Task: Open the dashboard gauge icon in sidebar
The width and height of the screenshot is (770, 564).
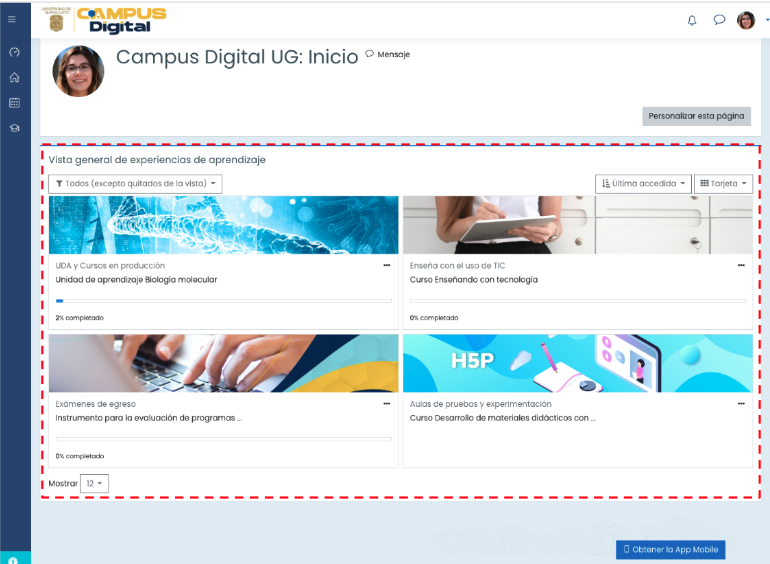Action: click(x=14, y=52)
